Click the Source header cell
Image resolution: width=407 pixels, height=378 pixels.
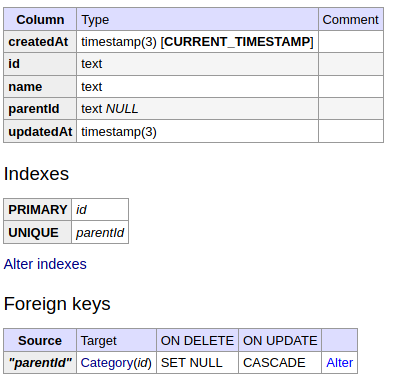(40, 340)
